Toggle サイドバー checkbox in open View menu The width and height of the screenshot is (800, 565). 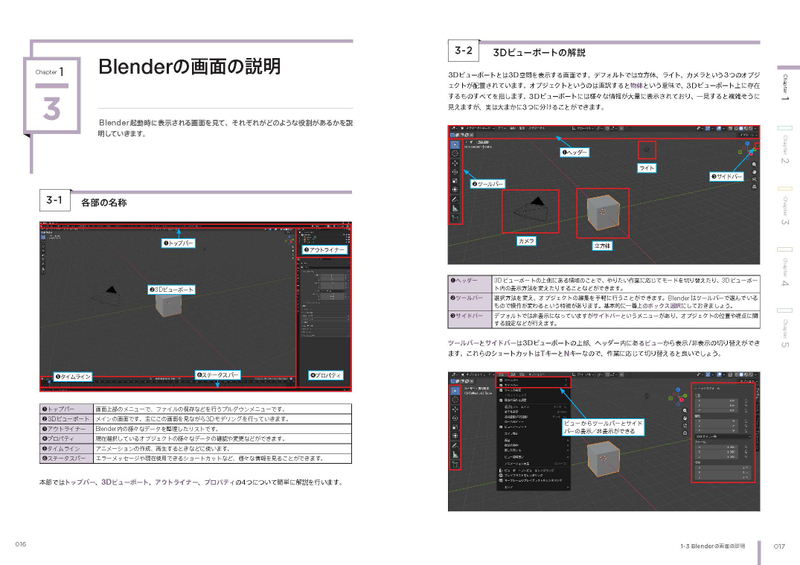click(x=501, y=385)
